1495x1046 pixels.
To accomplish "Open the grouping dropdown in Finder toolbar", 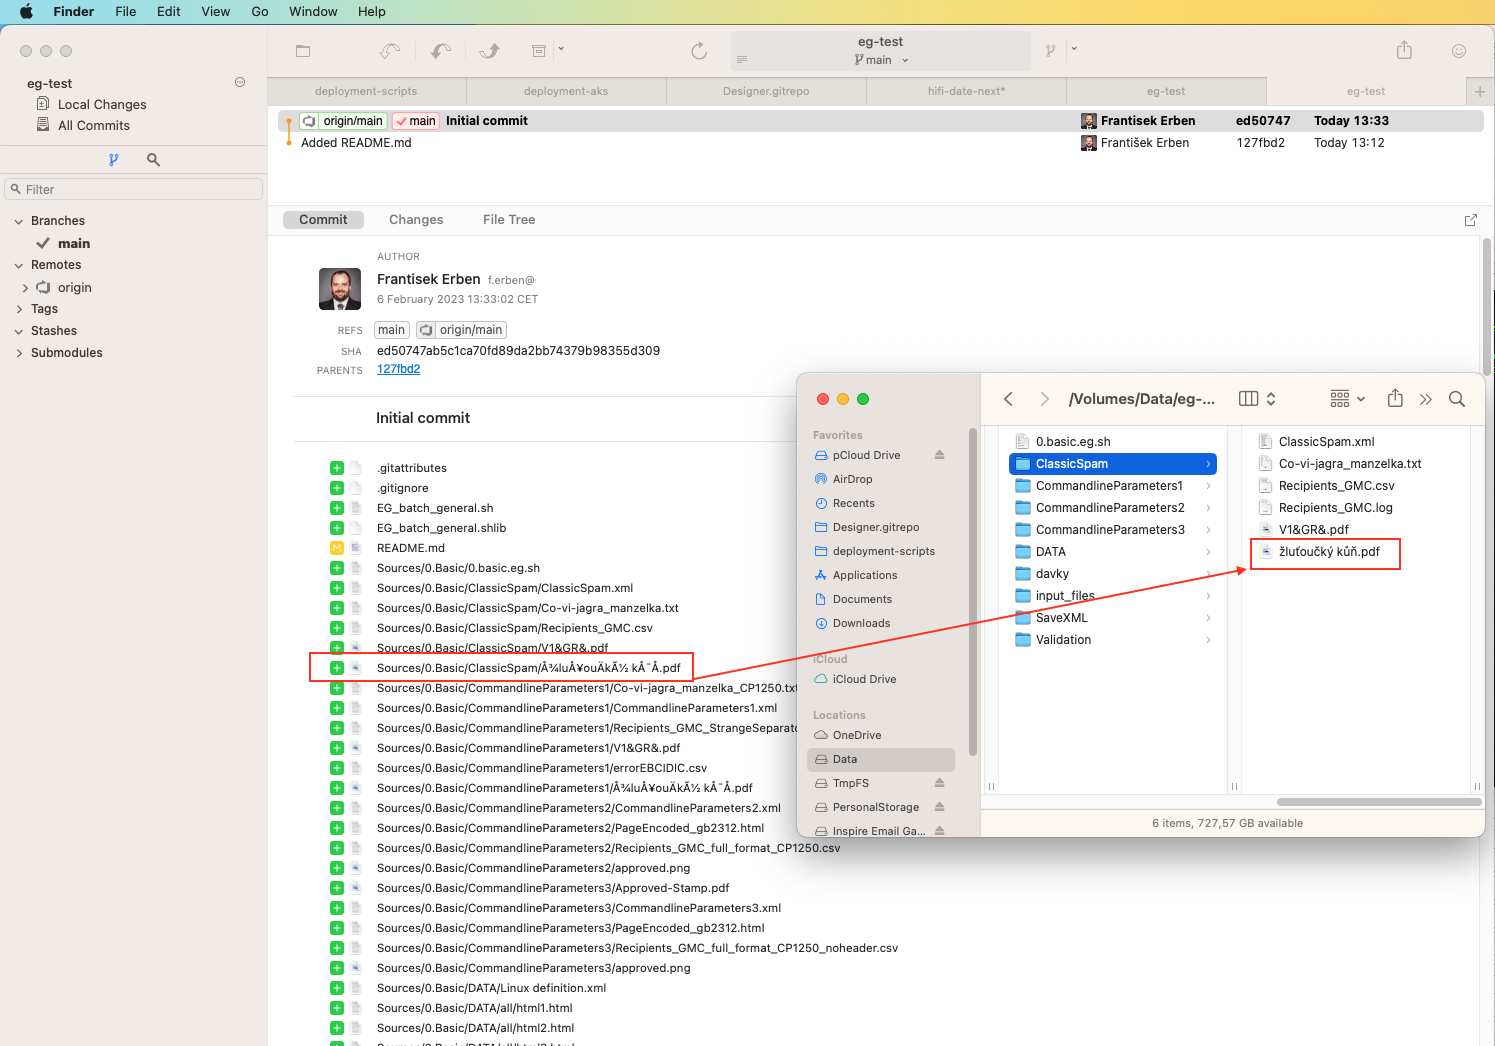I will click(x=1346, y=398).
